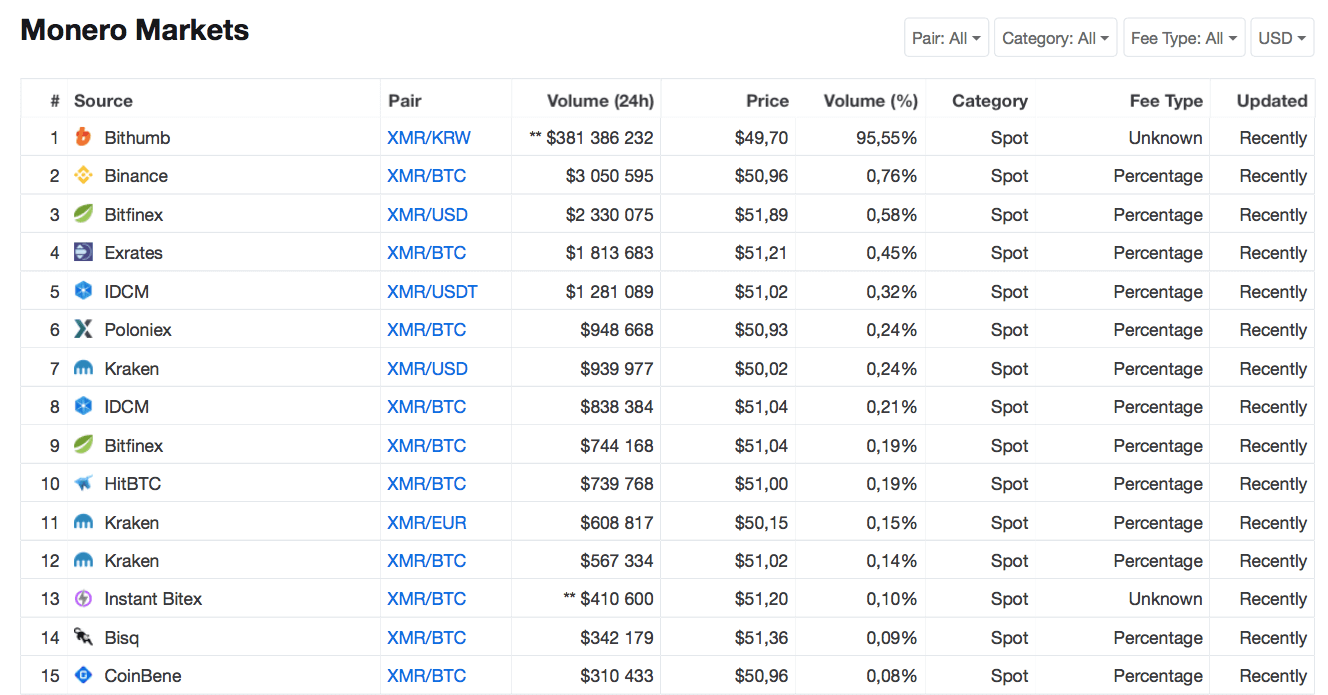Click the Binance logo icon

click(x=84, y=176)
